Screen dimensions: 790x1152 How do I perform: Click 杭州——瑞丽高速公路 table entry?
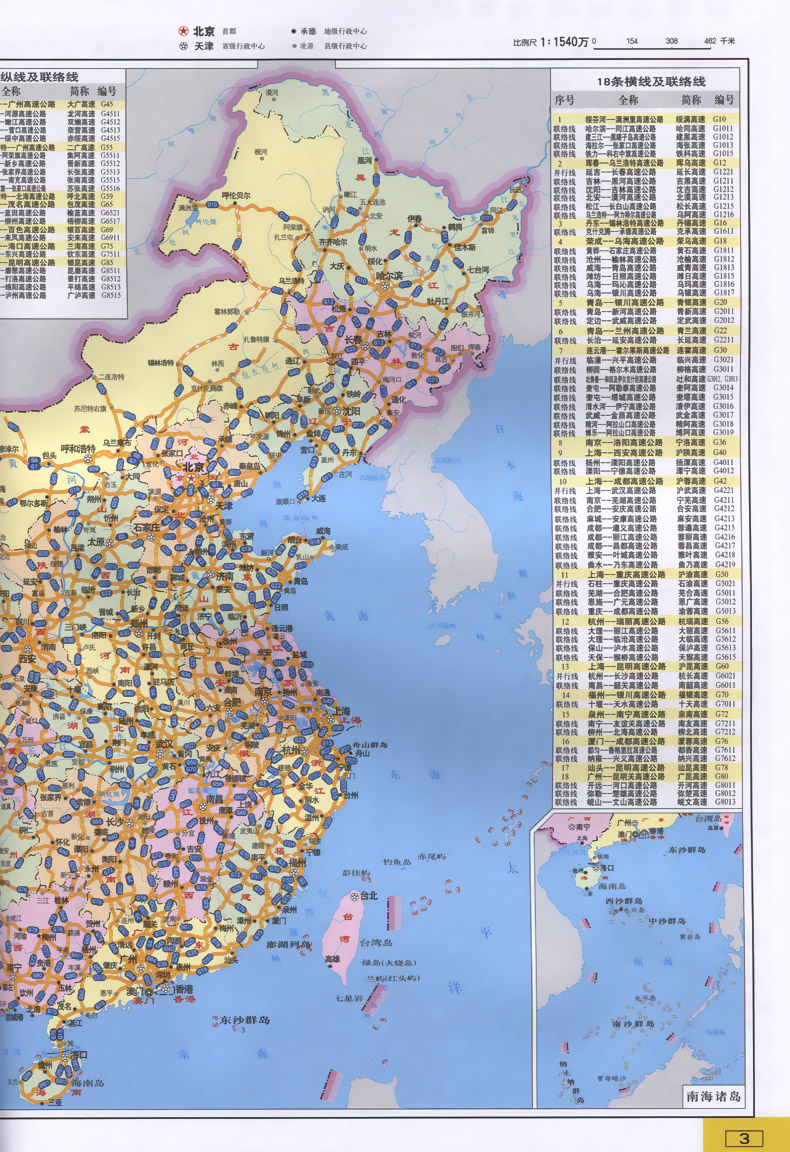626,621
